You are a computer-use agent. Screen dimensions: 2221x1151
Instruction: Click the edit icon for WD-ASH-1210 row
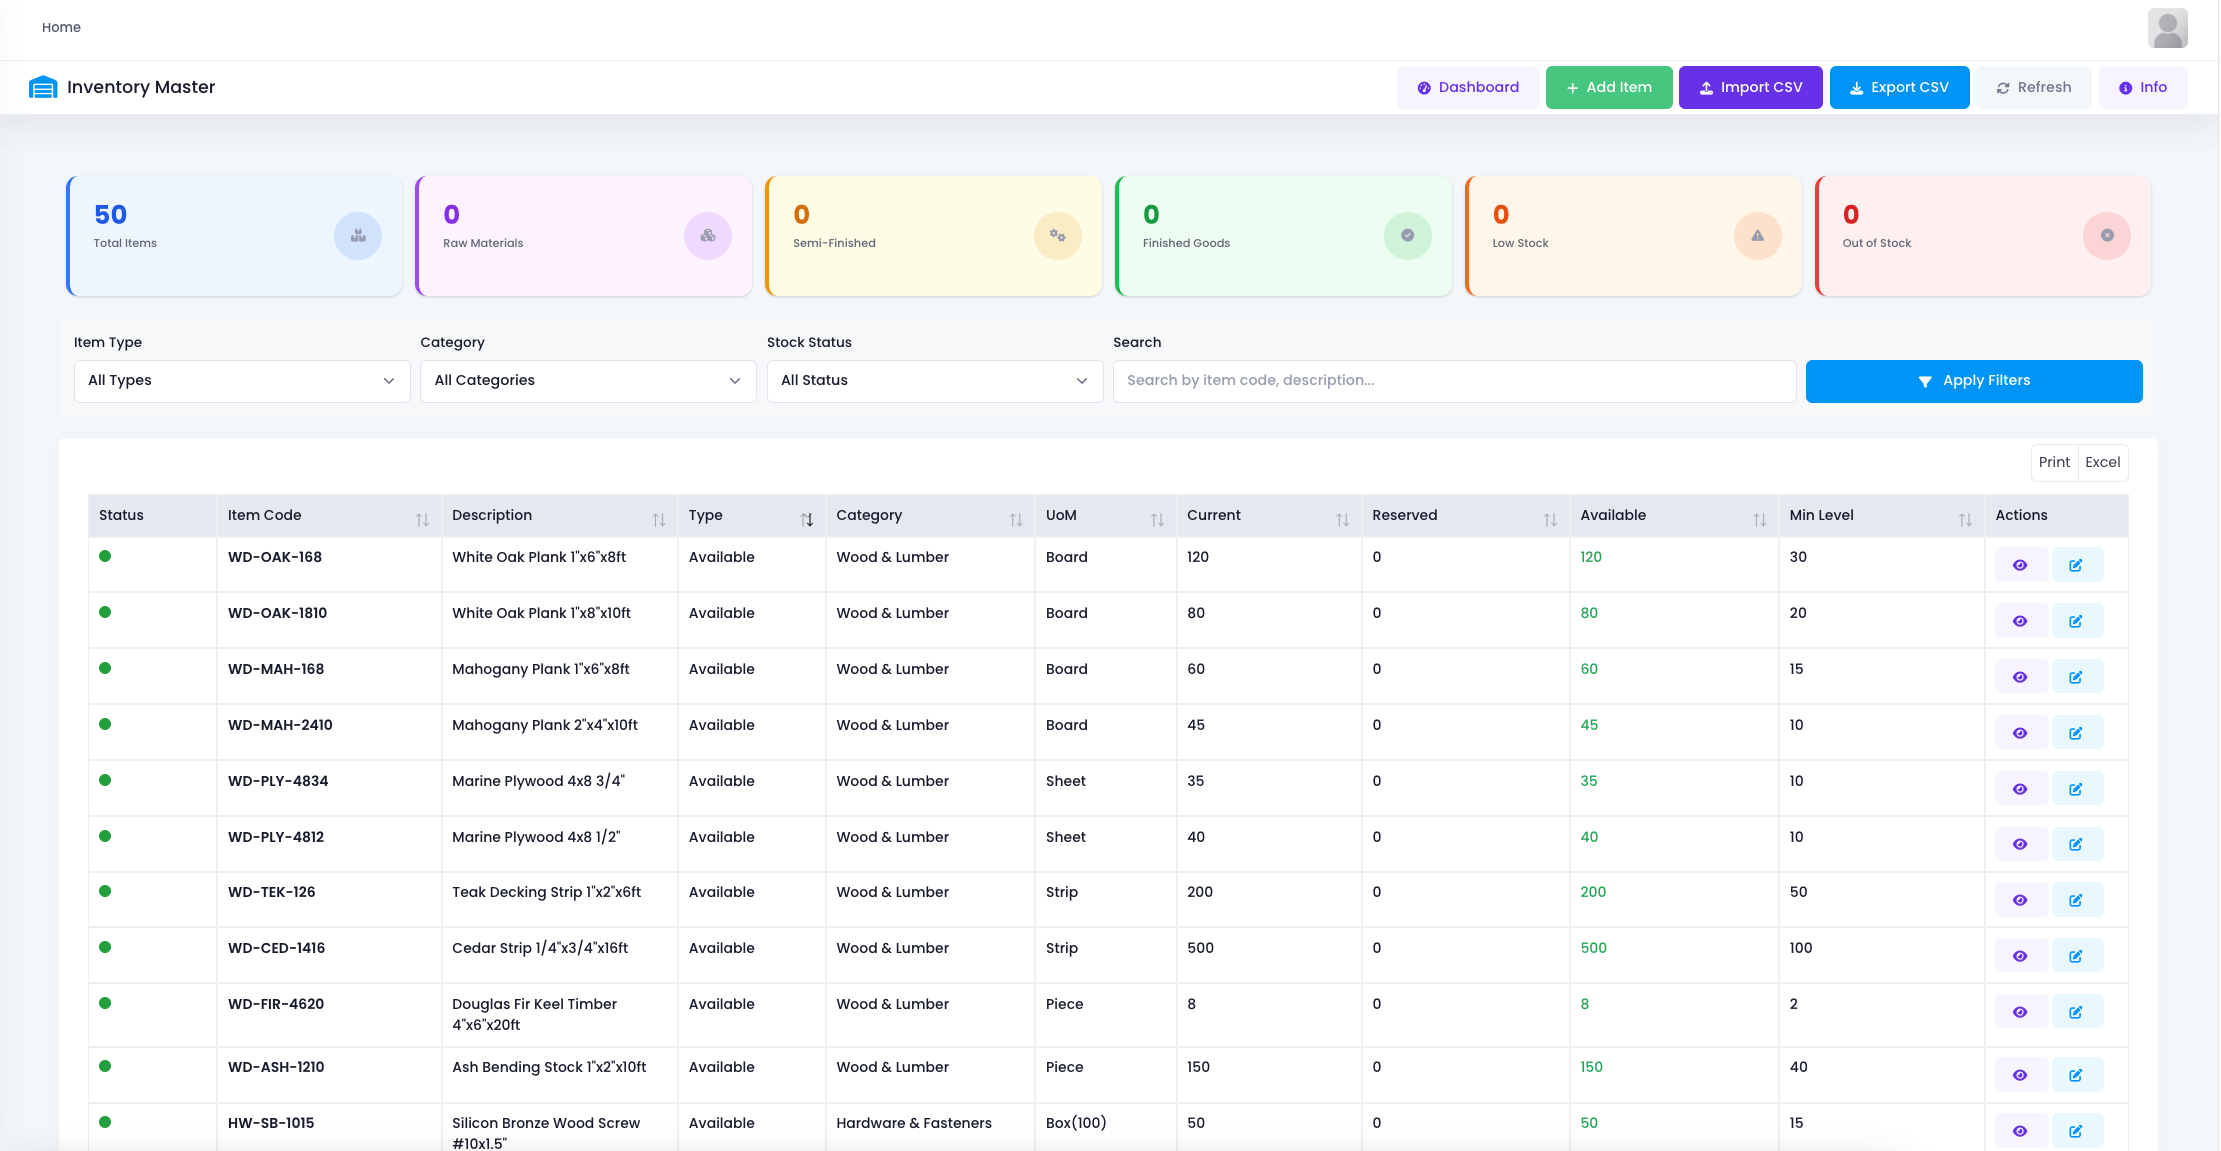click(x=2076, y=1075)
